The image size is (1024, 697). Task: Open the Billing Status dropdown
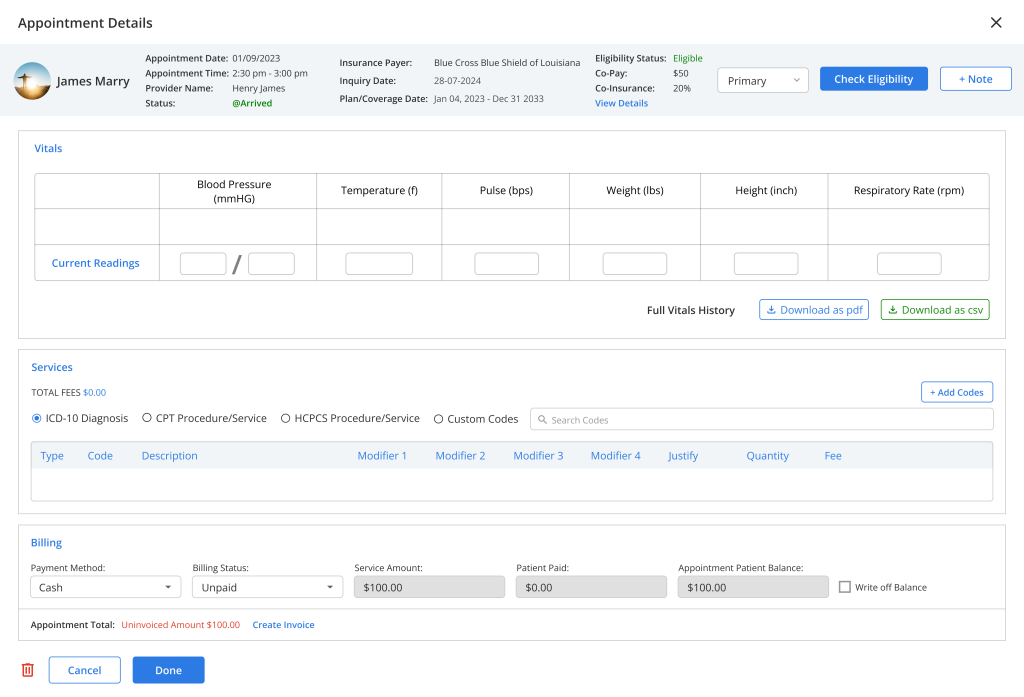pyautogui.click(x=267, y=587)
